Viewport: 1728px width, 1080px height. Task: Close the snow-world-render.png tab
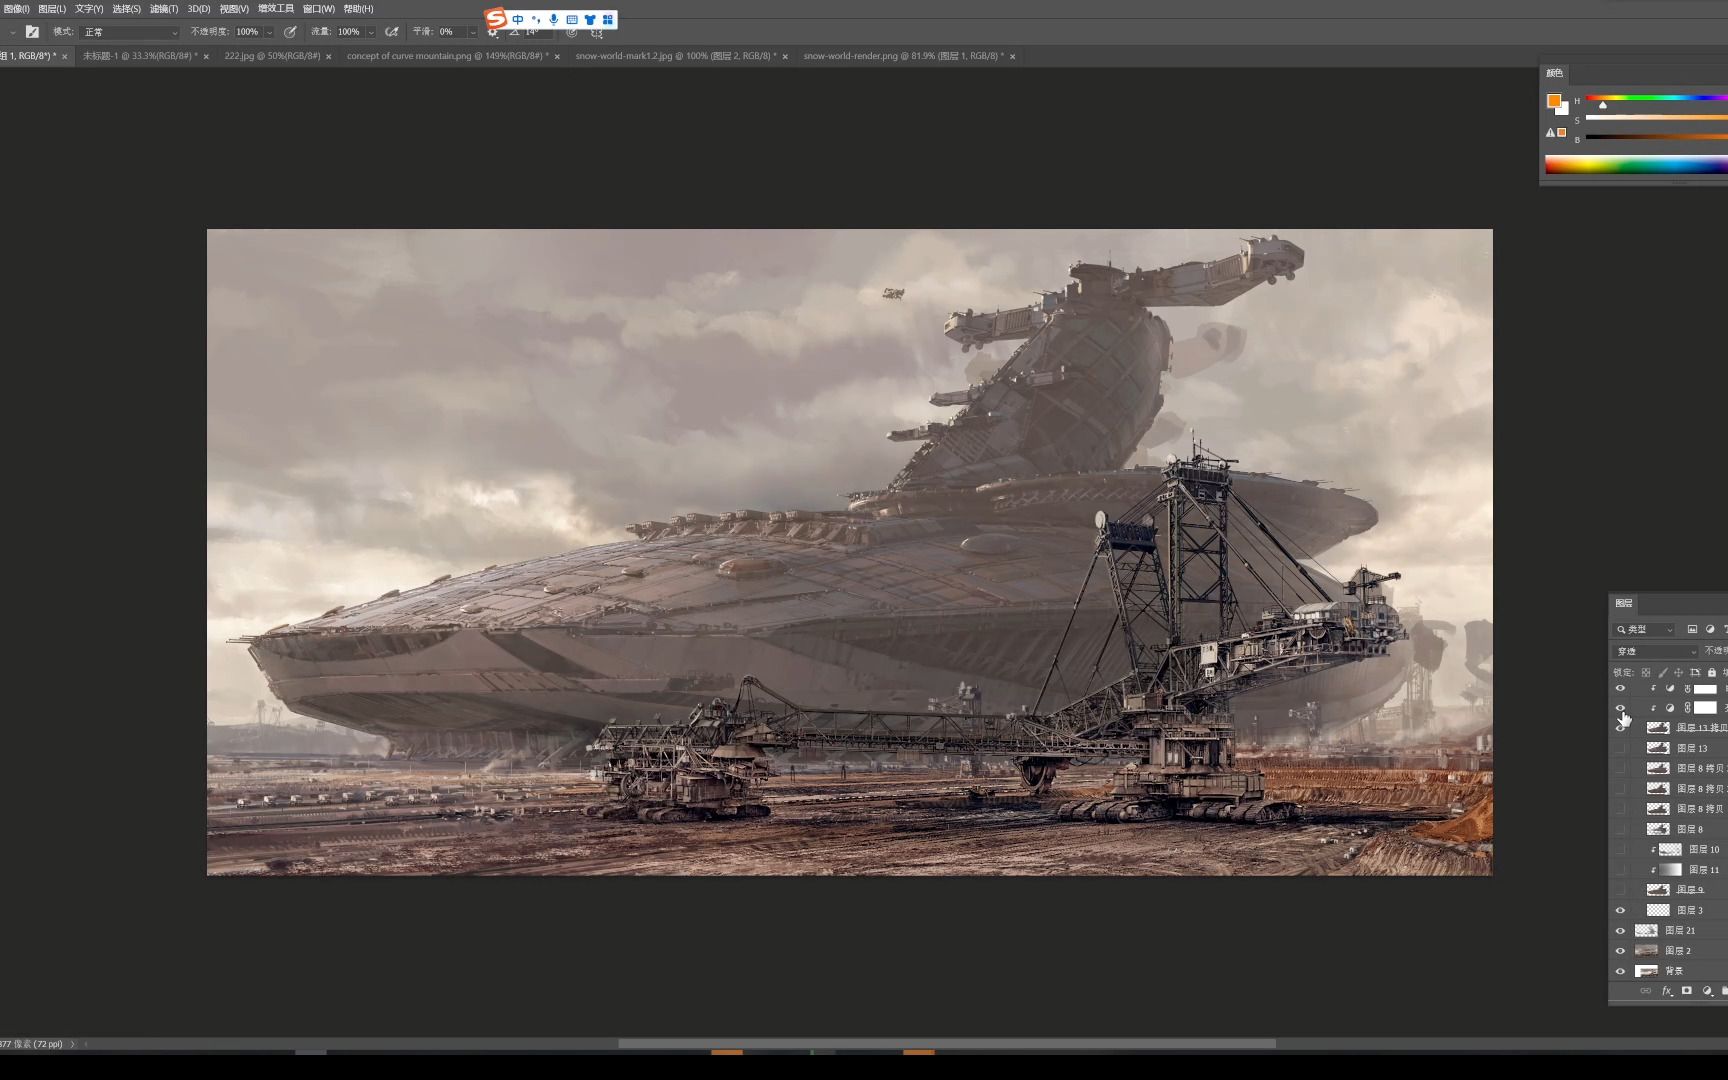click(1012, 57)
